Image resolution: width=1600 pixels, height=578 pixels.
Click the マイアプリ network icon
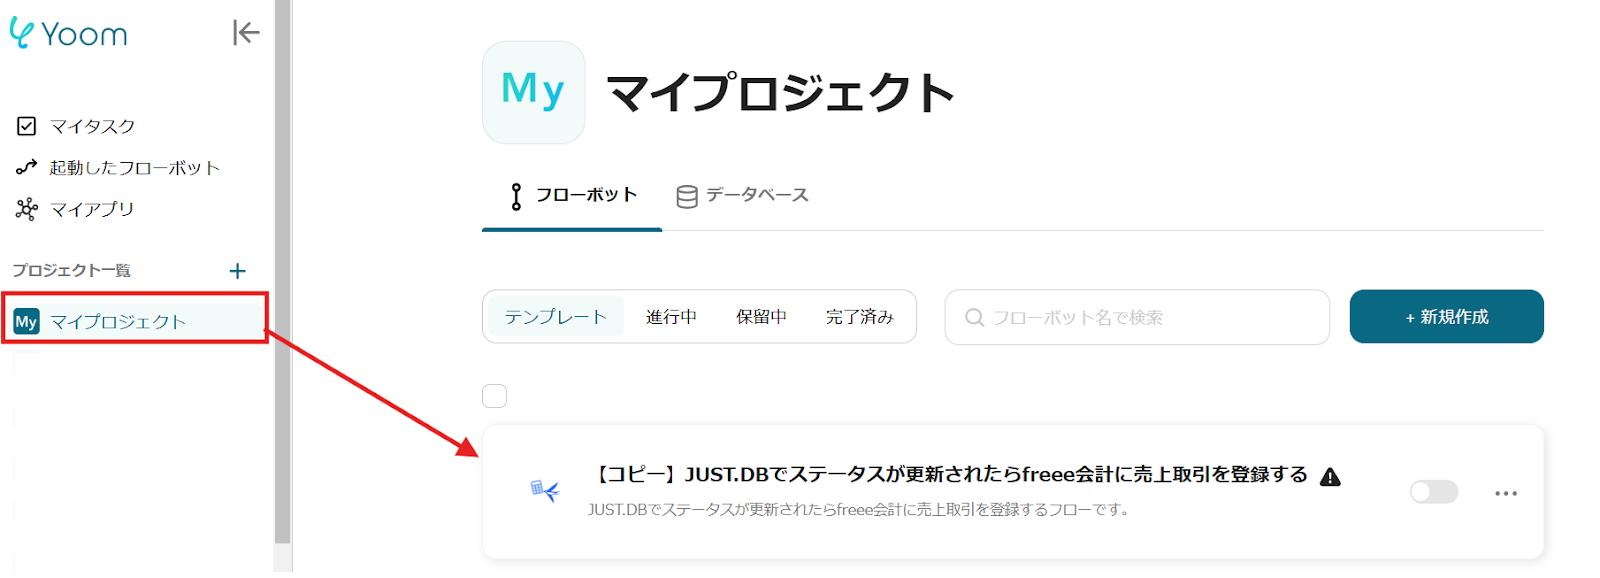[x=27, y=209]
